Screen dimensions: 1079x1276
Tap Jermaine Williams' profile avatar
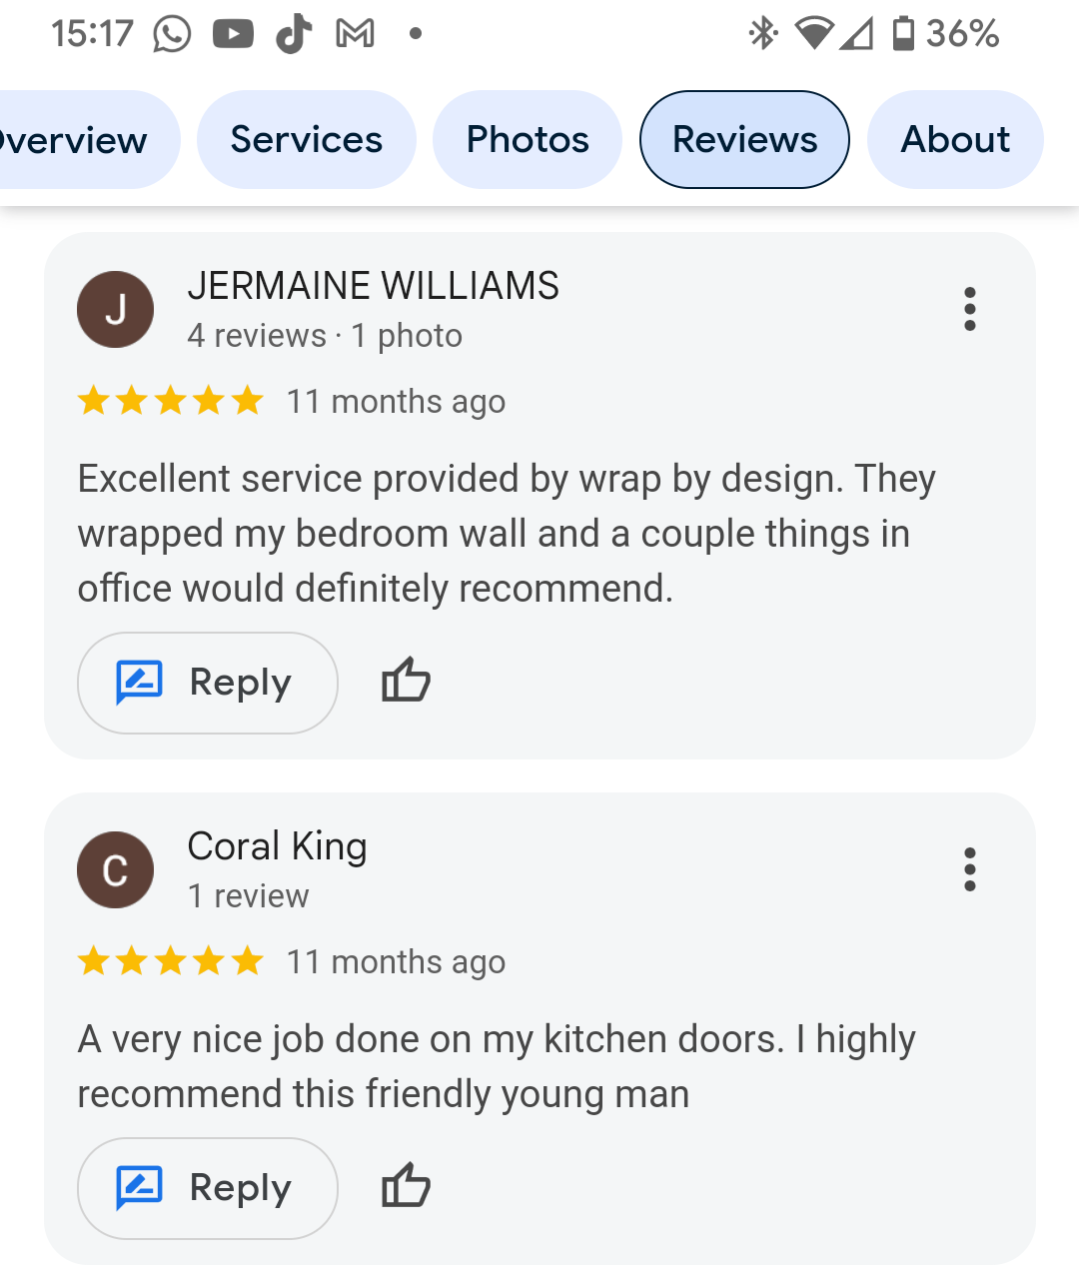pos(115,310)
